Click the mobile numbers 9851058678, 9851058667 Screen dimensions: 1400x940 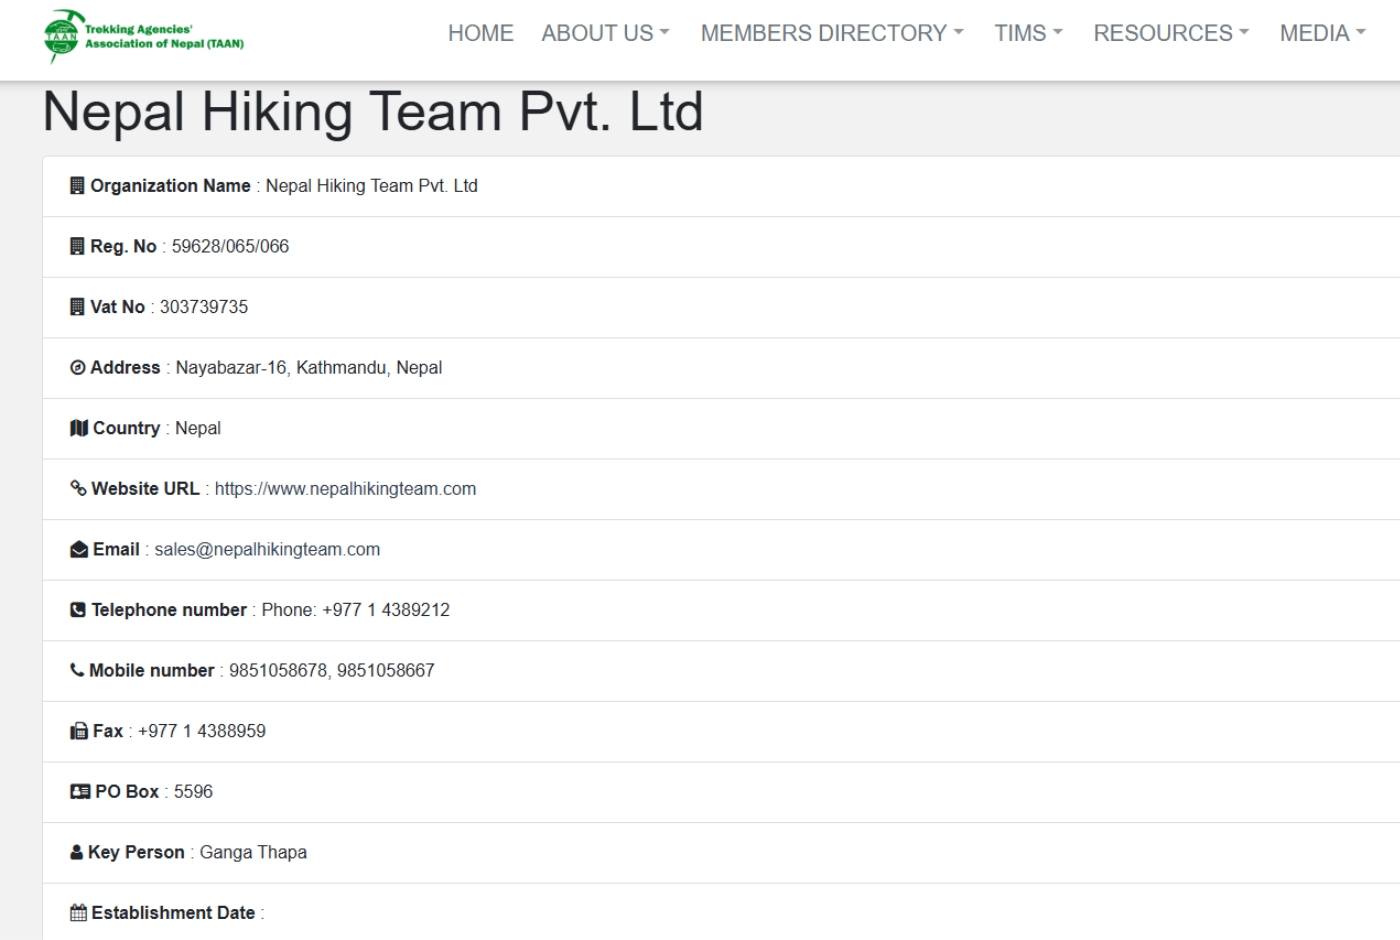[x=332, y=671]
